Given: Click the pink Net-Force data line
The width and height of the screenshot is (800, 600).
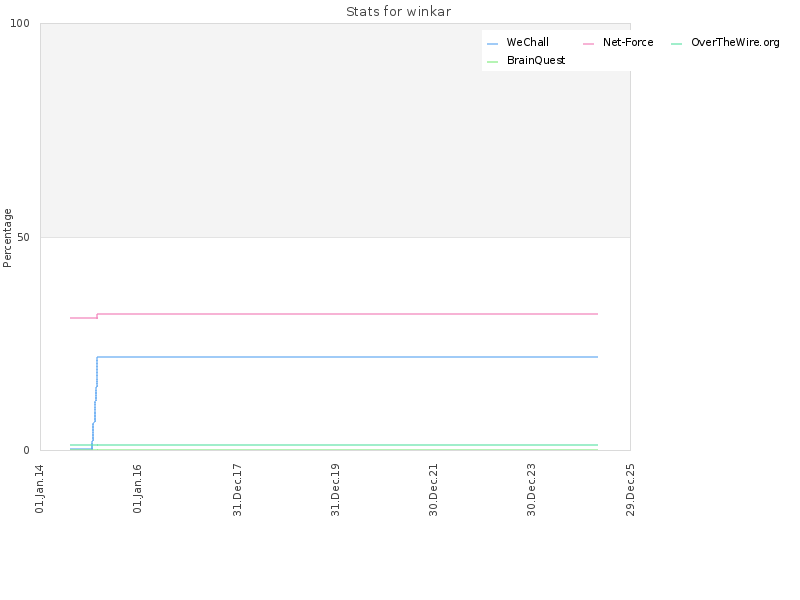Looking at the screenshot, I should coord(347,314).
